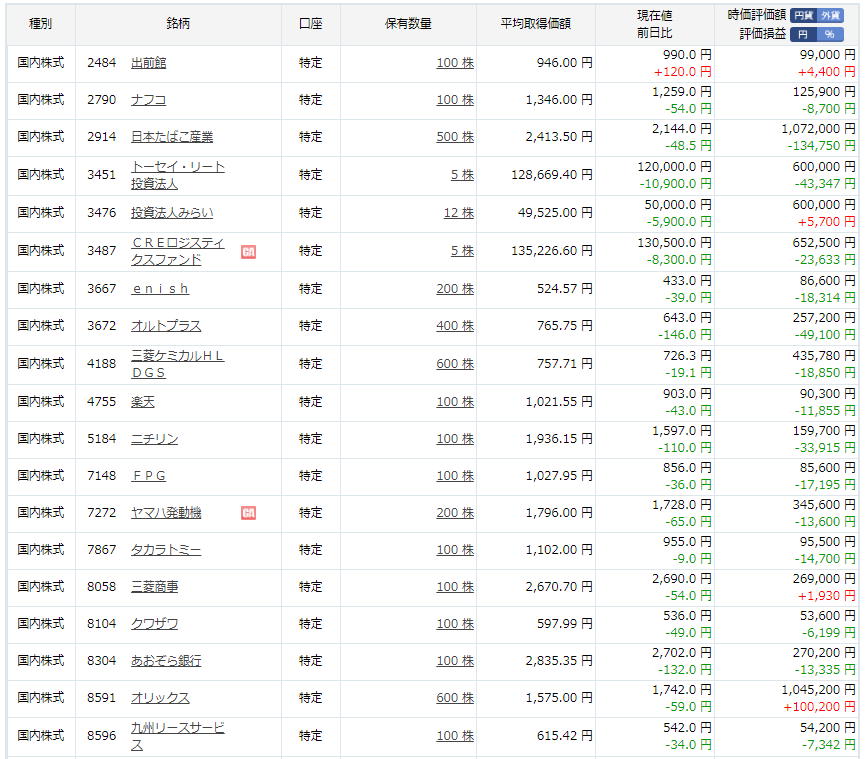Open the enish stock link

coord(160,289)
